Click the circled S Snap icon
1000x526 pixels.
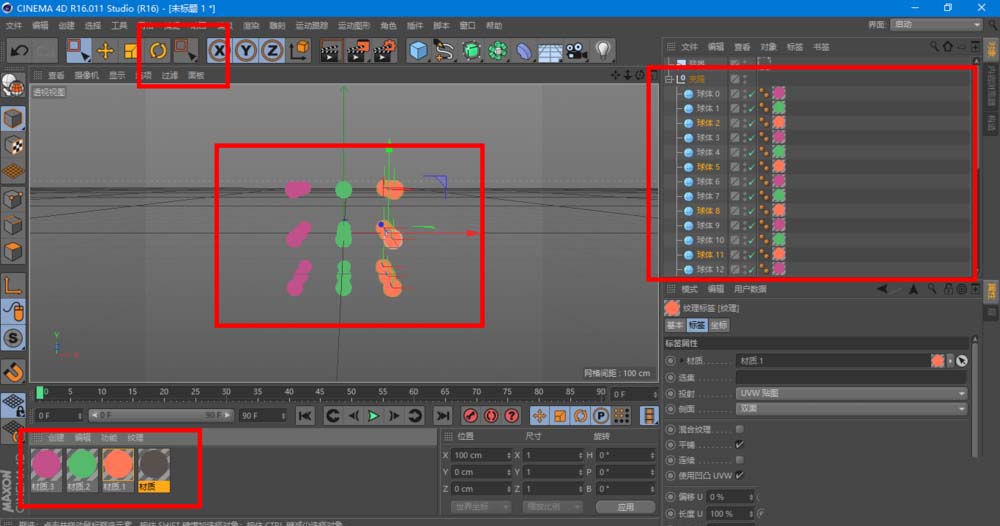tap(13, 338)
